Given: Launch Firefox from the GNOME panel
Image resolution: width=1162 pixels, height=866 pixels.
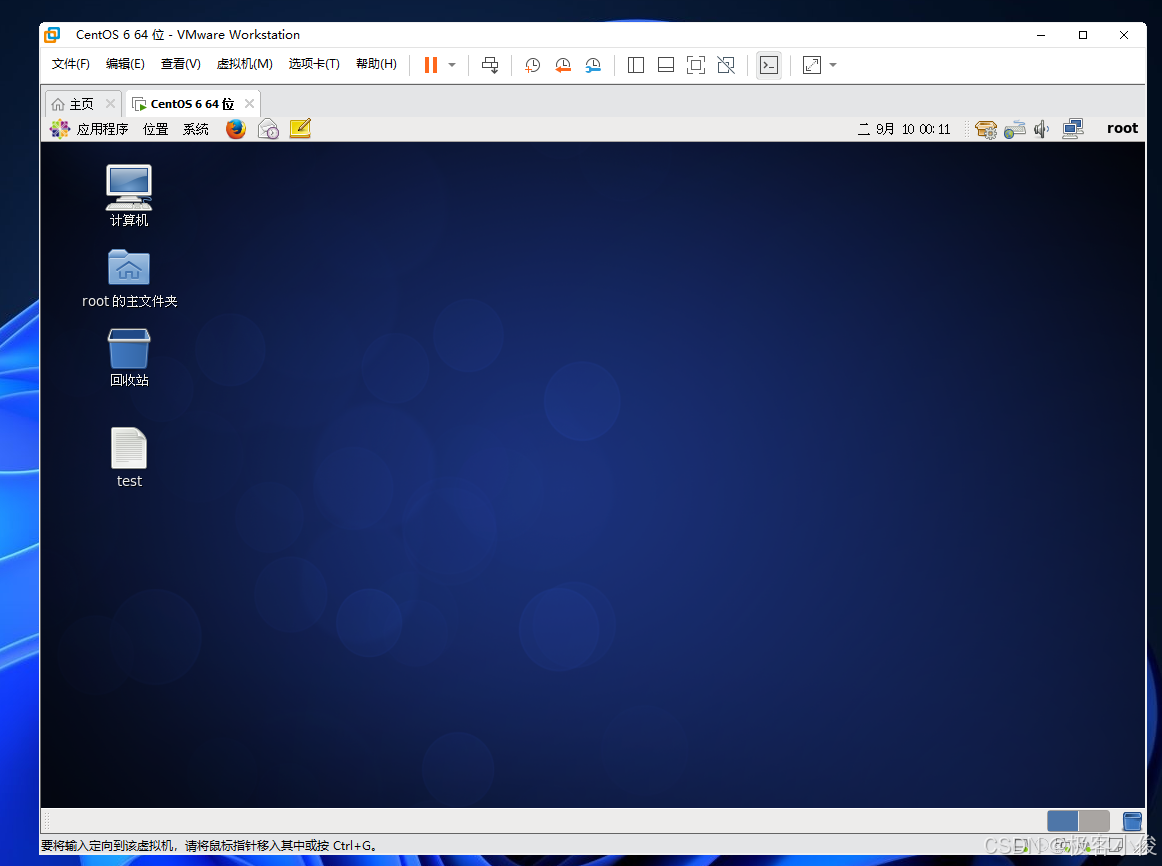Looking at the screenshot, I should [x=236, y=129].
